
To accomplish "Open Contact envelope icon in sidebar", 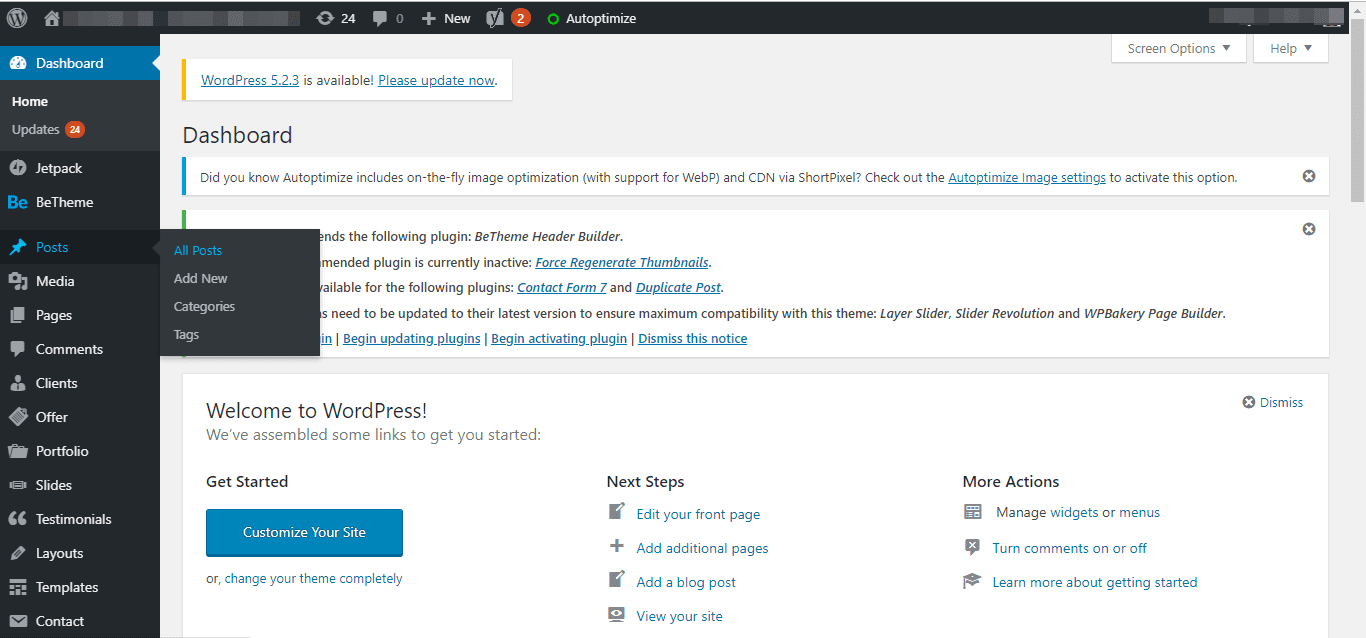I will click(17, 621).
